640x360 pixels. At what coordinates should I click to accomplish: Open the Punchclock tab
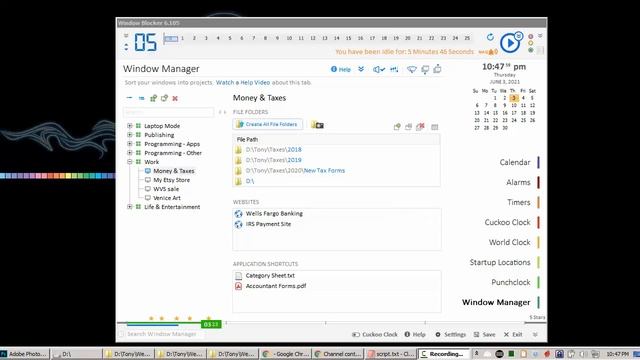(511, 282)
